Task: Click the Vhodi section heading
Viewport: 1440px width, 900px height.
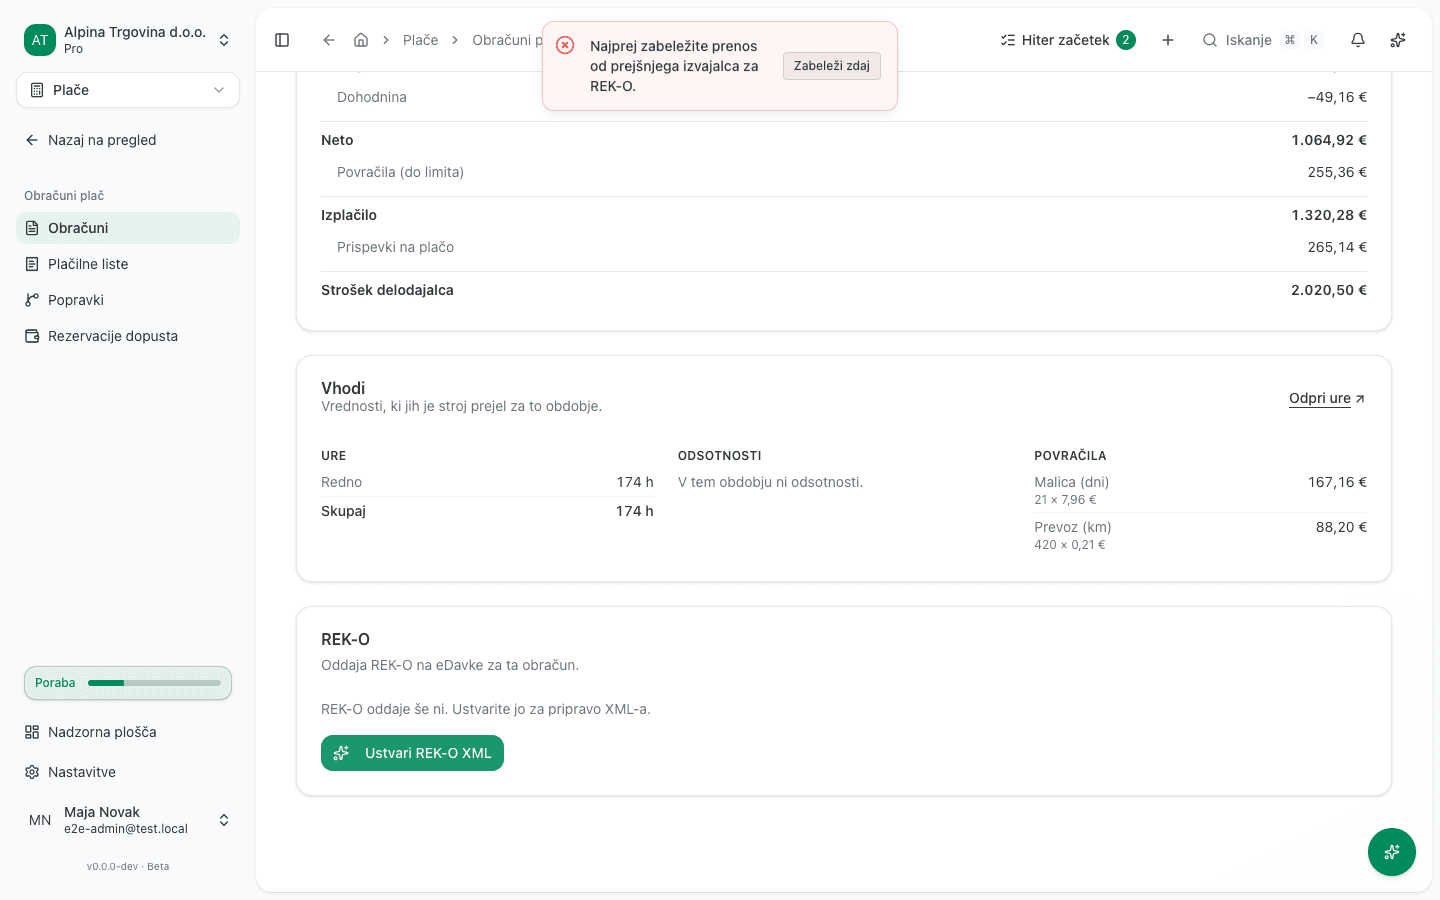Action: 343,388
